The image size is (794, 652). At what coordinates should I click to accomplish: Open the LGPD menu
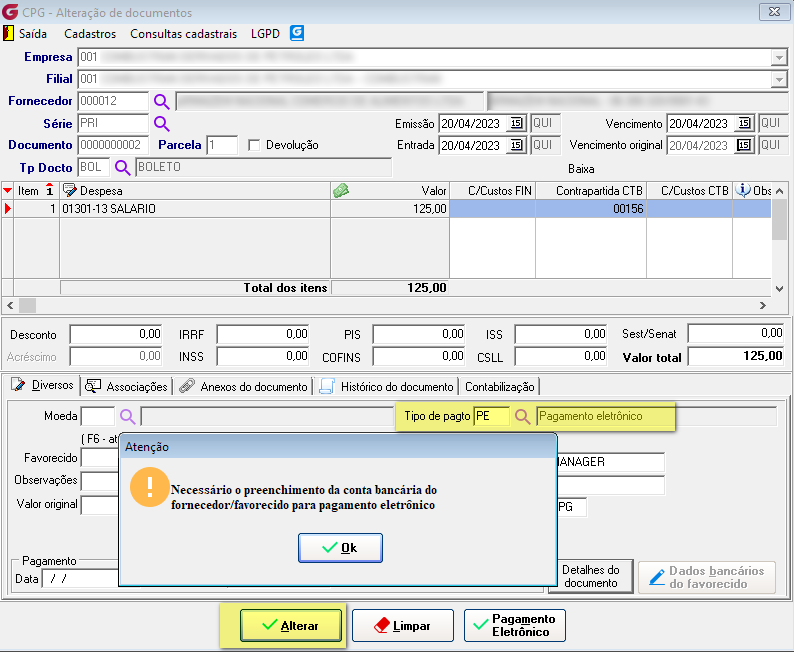tap(265, 34)
